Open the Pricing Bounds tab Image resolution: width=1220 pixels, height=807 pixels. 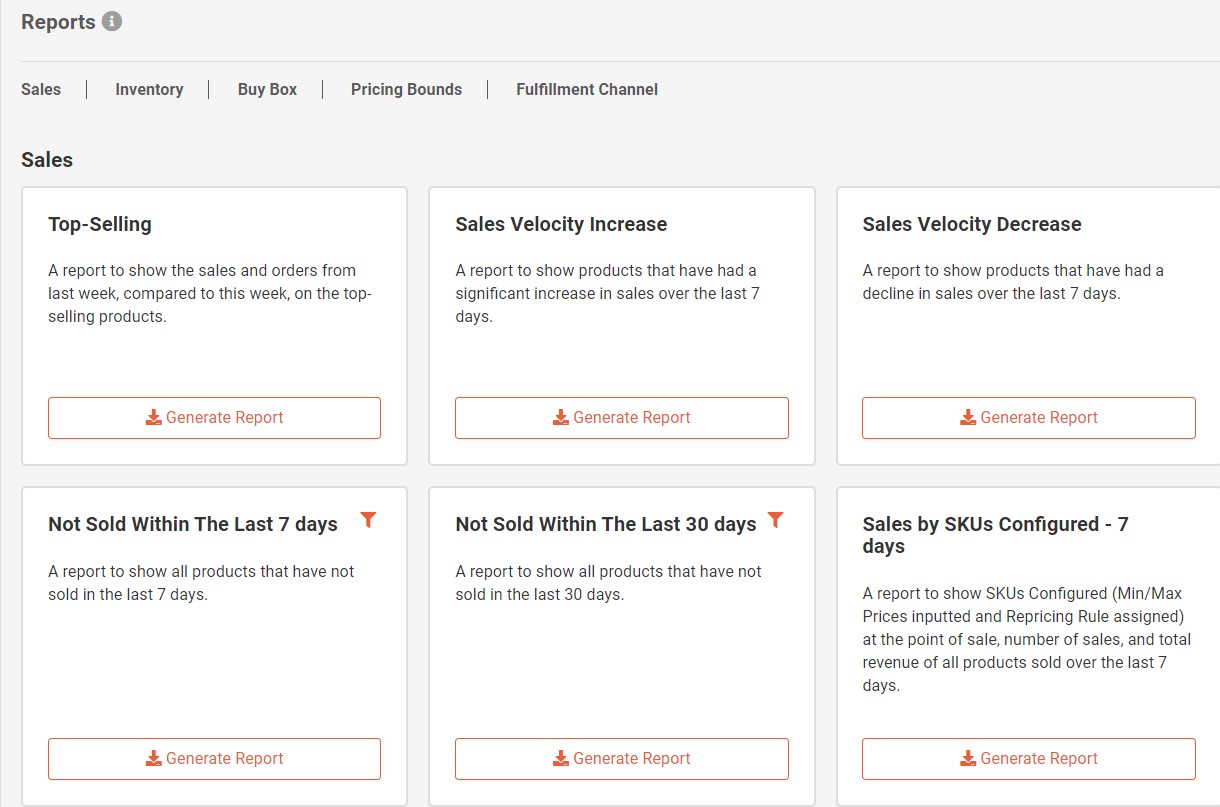[x=406, y=89]
